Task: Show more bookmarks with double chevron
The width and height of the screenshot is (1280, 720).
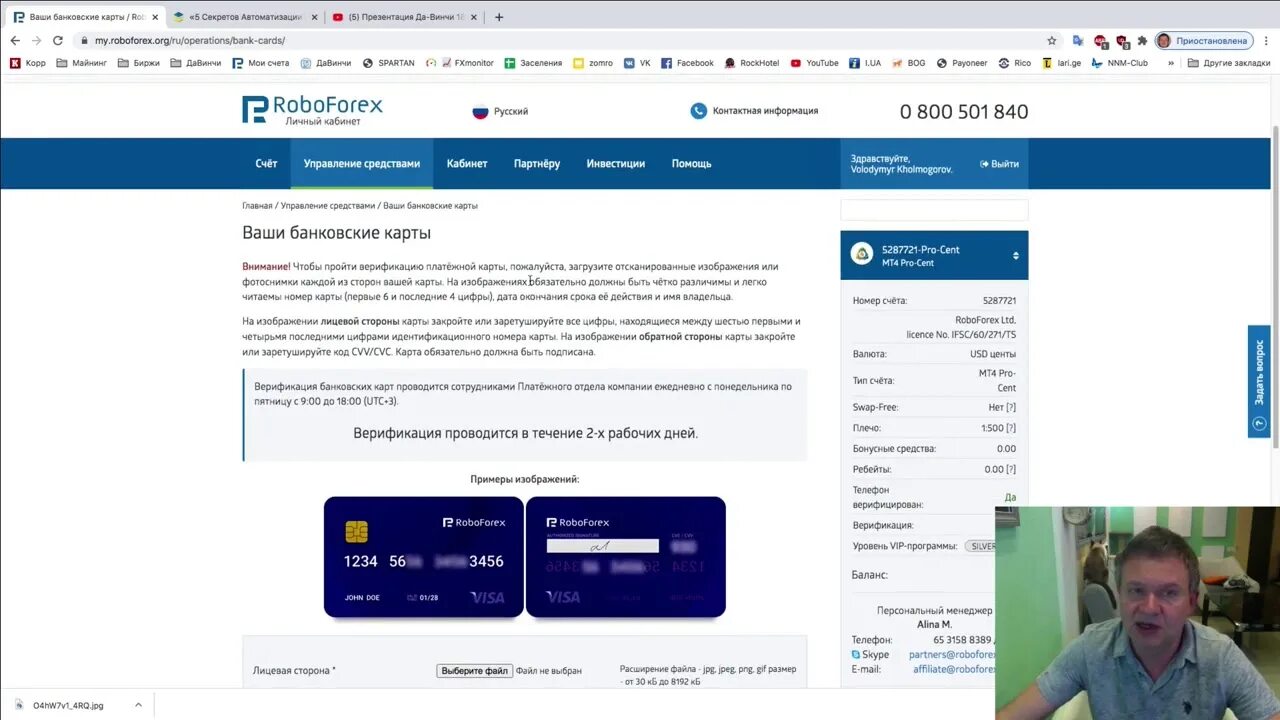Action: (x=1171, y=63)
